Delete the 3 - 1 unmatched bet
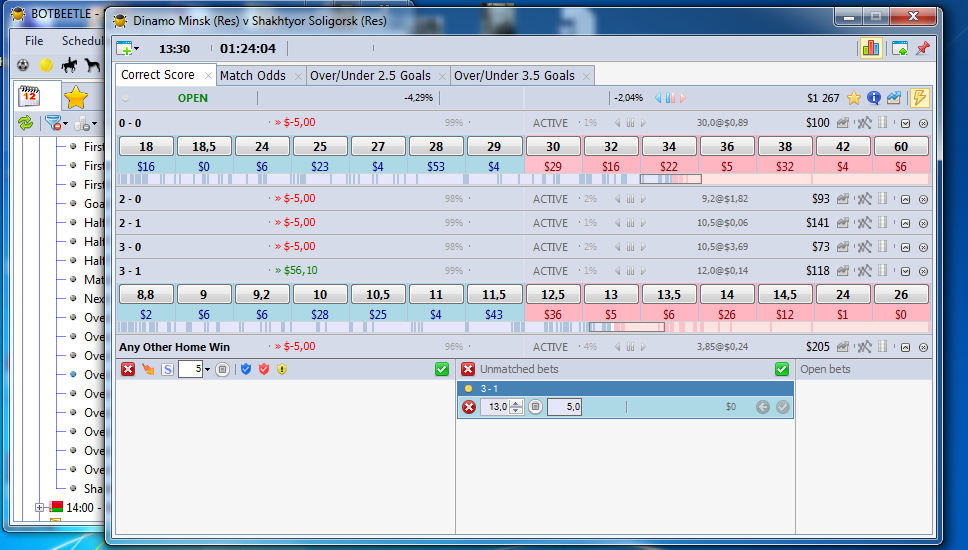The image size is (968, 550). pos(469,407)
